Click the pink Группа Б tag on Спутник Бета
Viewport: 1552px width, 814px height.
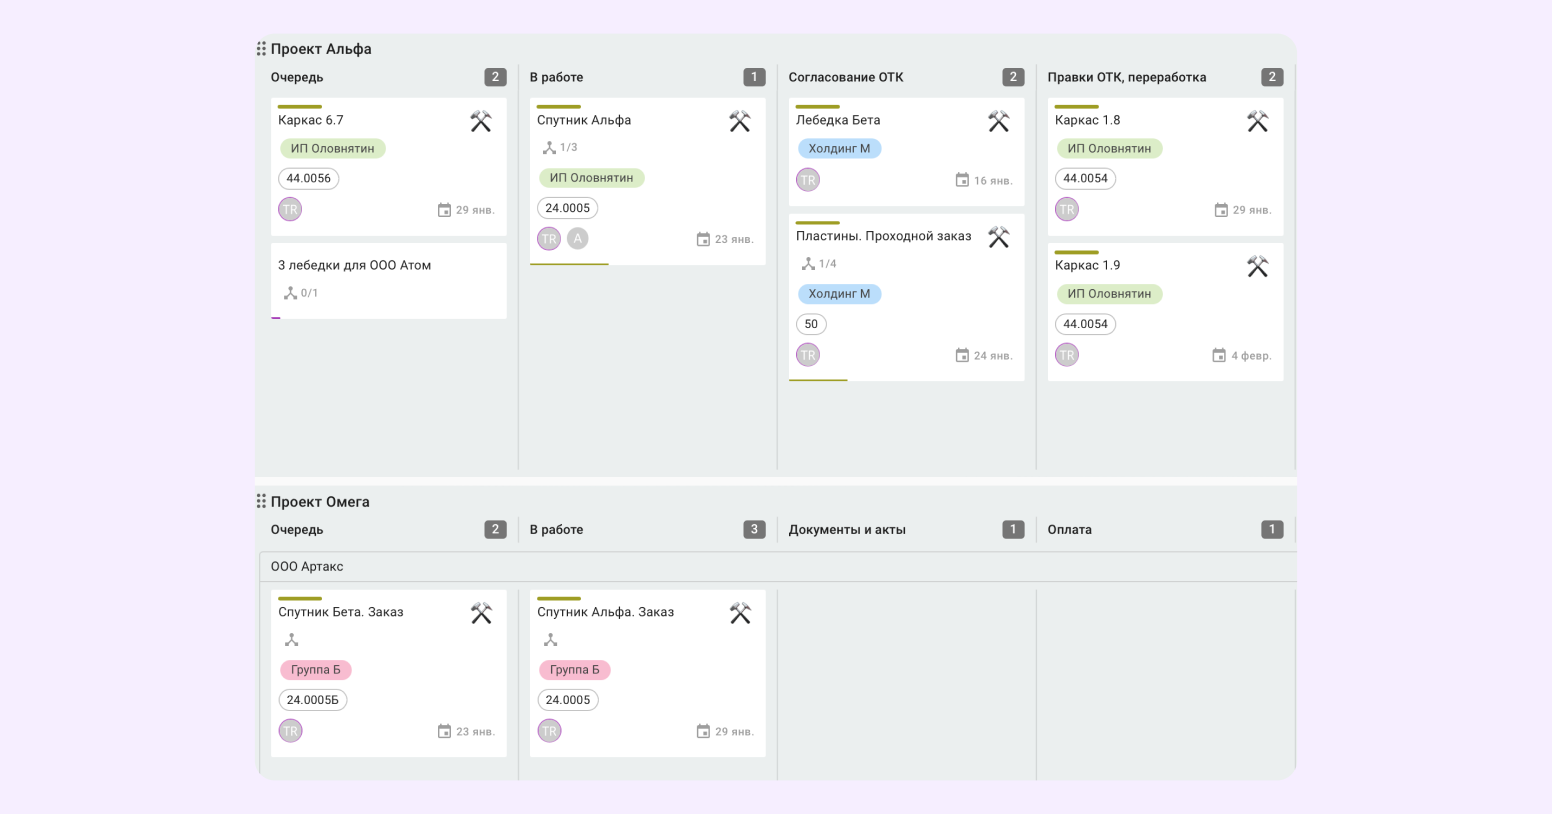click(315, 670)
